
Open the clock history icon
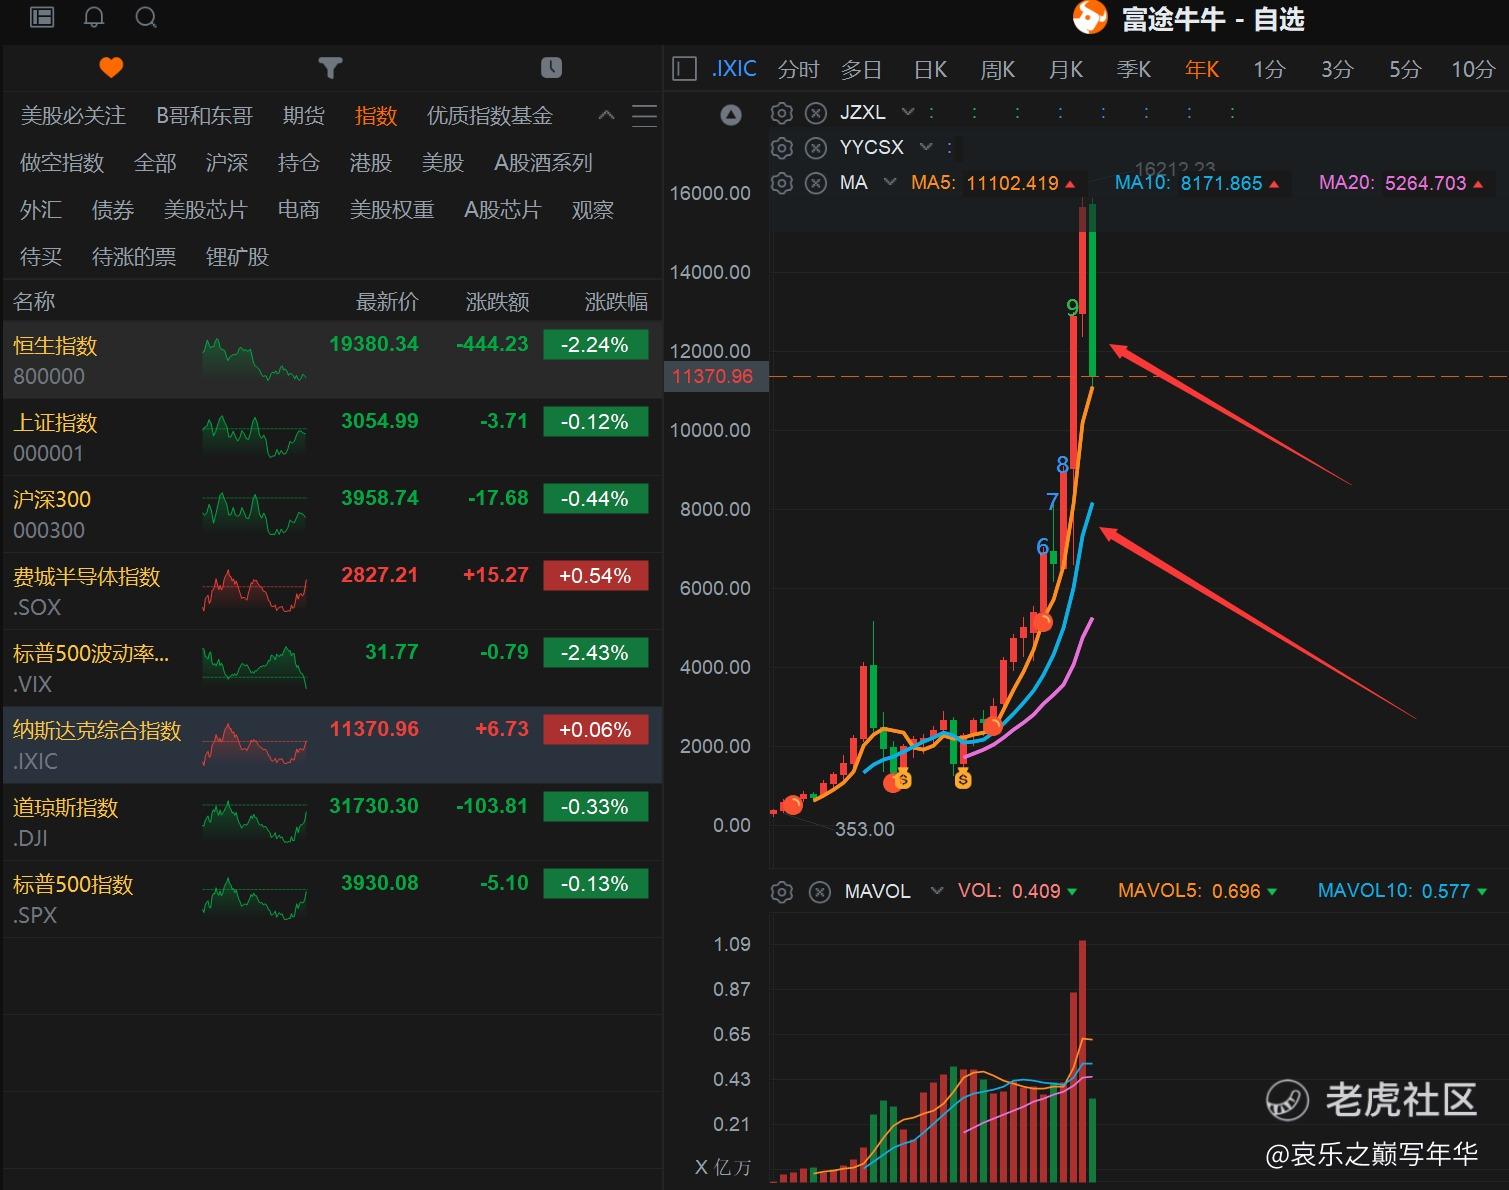(x=551, y=68)
